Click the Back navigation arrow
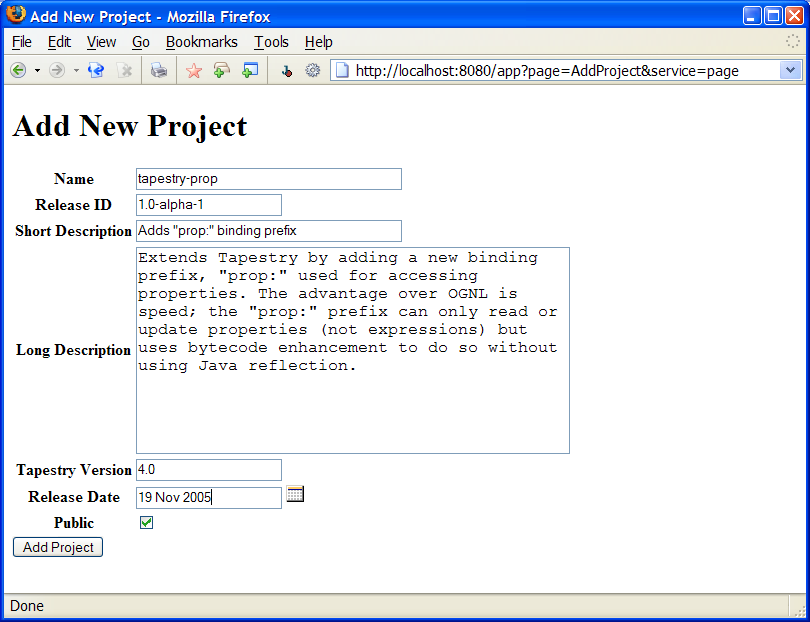810x622 pixels. (x=18, y=70)
